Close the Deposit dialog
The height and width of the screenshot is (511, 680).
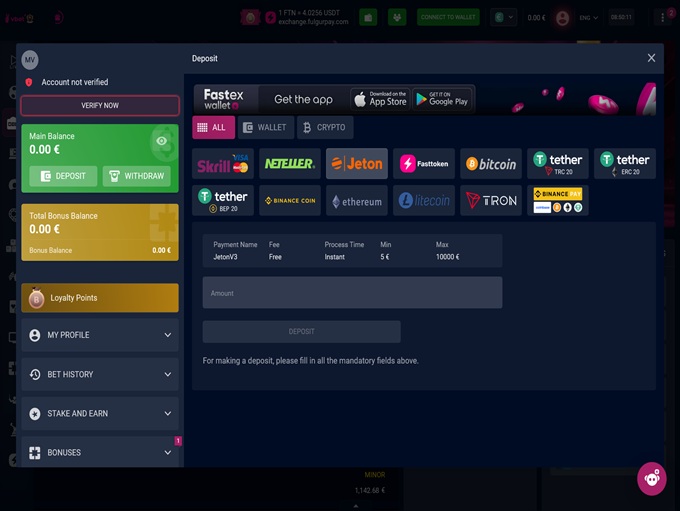click(651, 58)
